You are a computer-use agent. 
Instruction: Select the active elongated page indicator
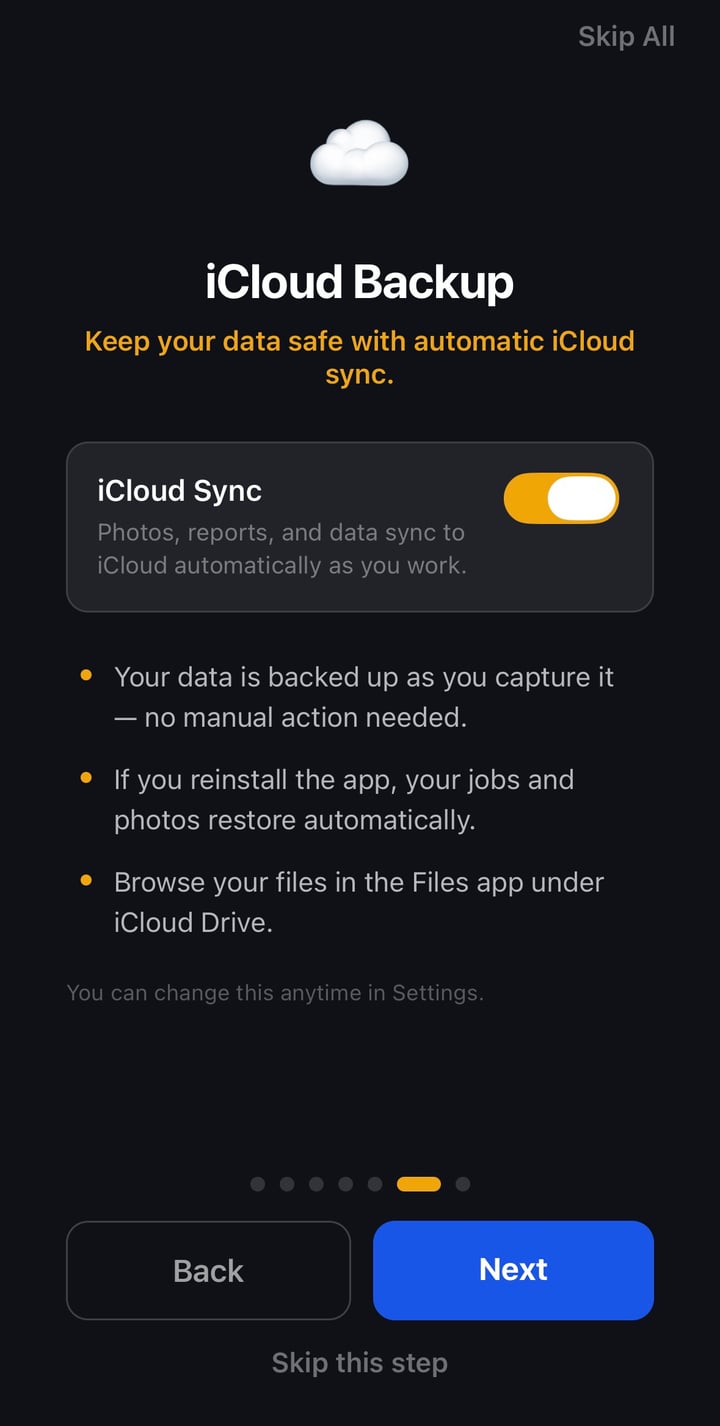point(418,1183)
